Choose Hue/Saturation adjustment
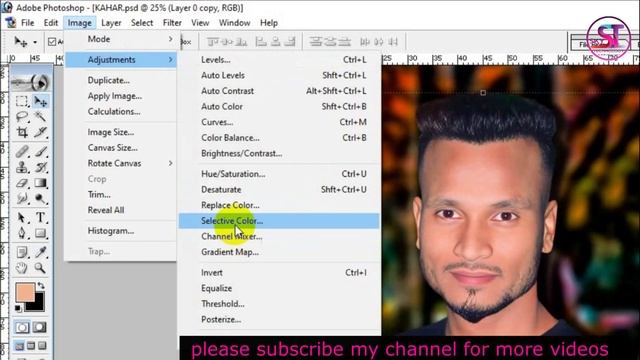This screenshot has height=360, width=640. pos(279,174)
